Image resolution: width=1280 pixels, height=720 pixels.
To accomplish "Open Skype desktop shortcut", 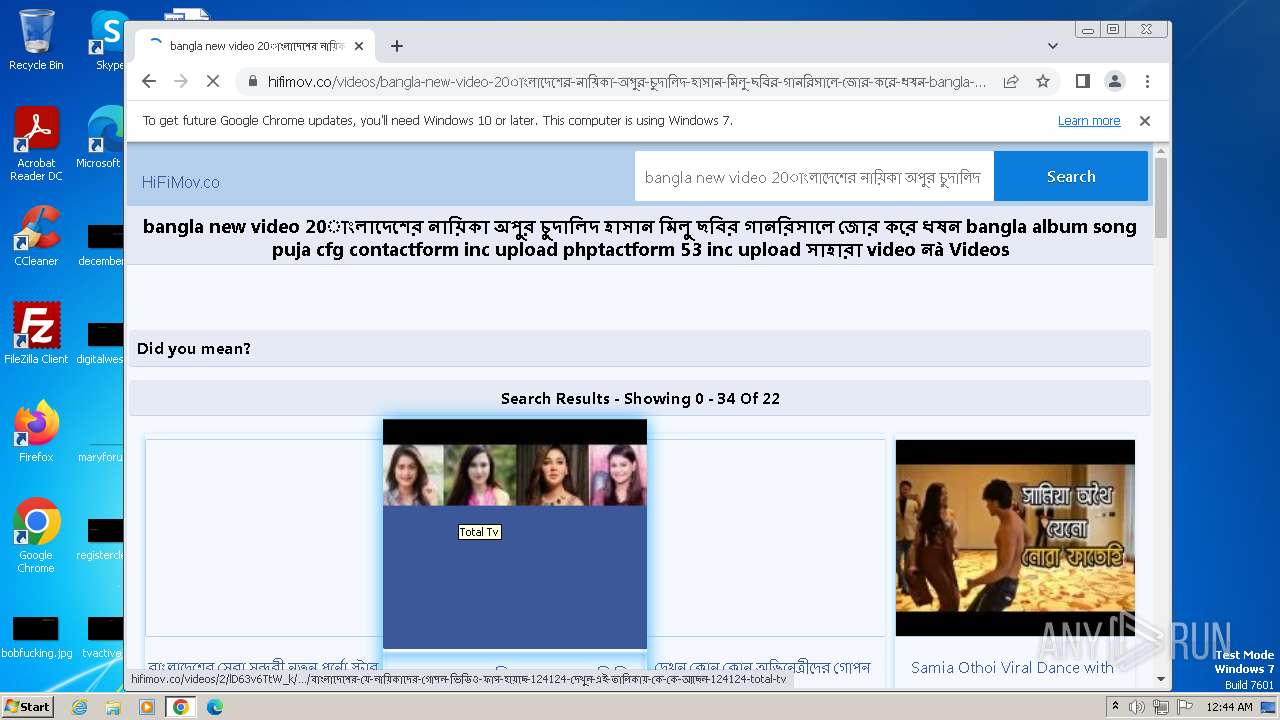I will [x=108, y=40].
